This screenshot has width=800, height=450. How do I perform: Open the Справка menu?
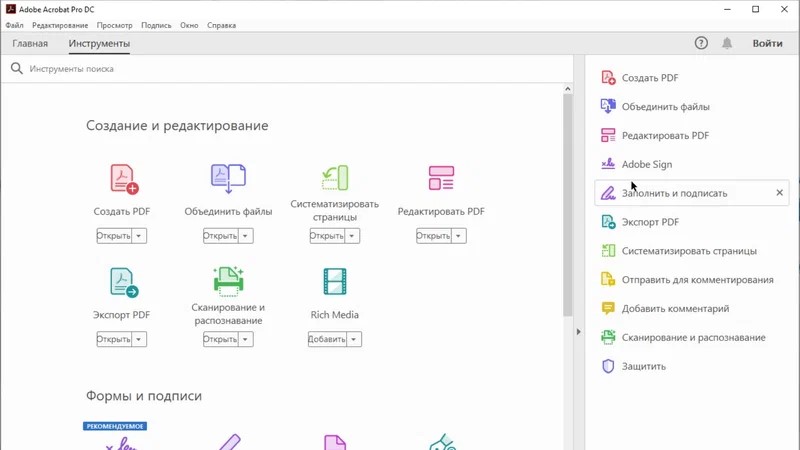(221, 25)
